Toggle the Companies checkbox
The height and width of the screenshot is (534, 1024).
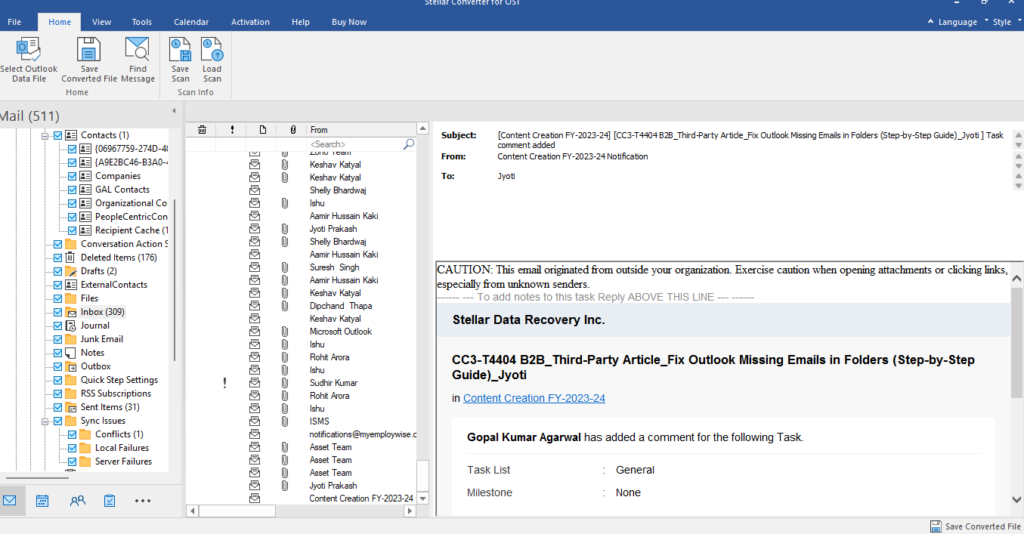click(72, 176)
